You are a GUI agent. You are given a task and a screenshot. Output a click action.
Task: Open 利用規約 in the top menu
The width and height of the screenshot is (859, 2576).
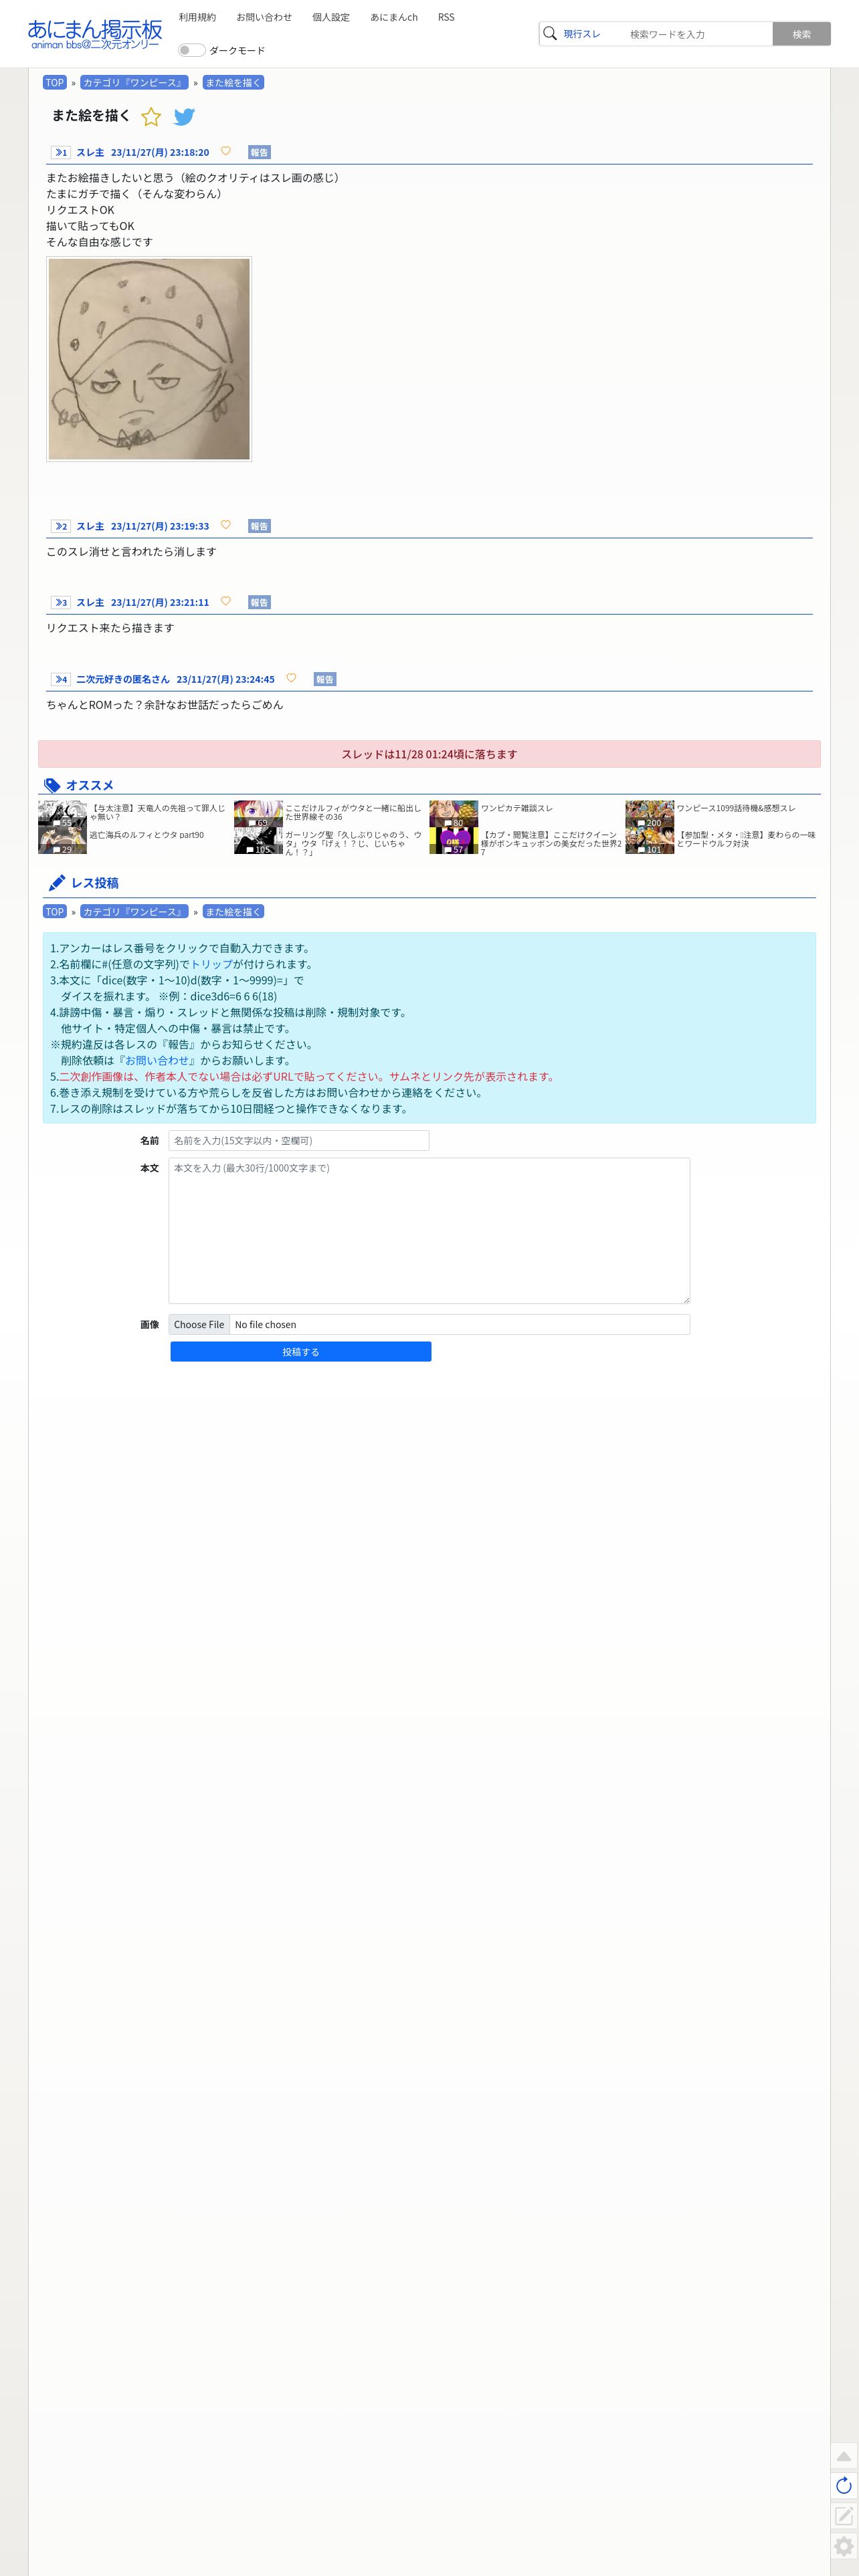(197, 17)
